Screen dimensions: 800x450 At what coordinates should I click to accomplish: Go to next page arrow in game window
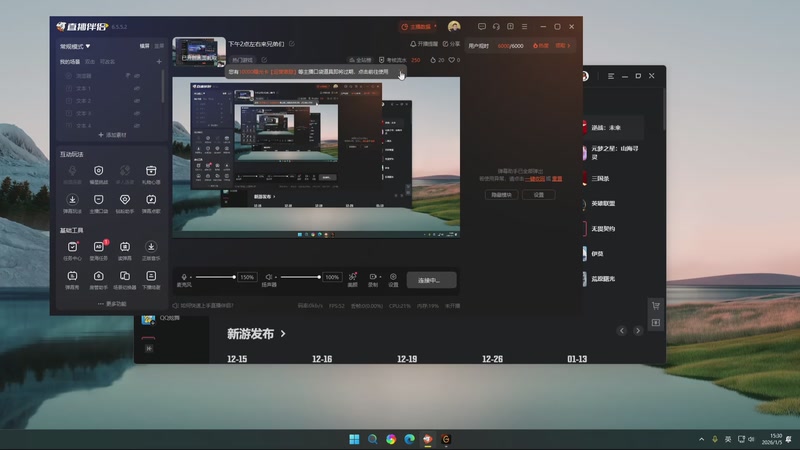point(638,331)
